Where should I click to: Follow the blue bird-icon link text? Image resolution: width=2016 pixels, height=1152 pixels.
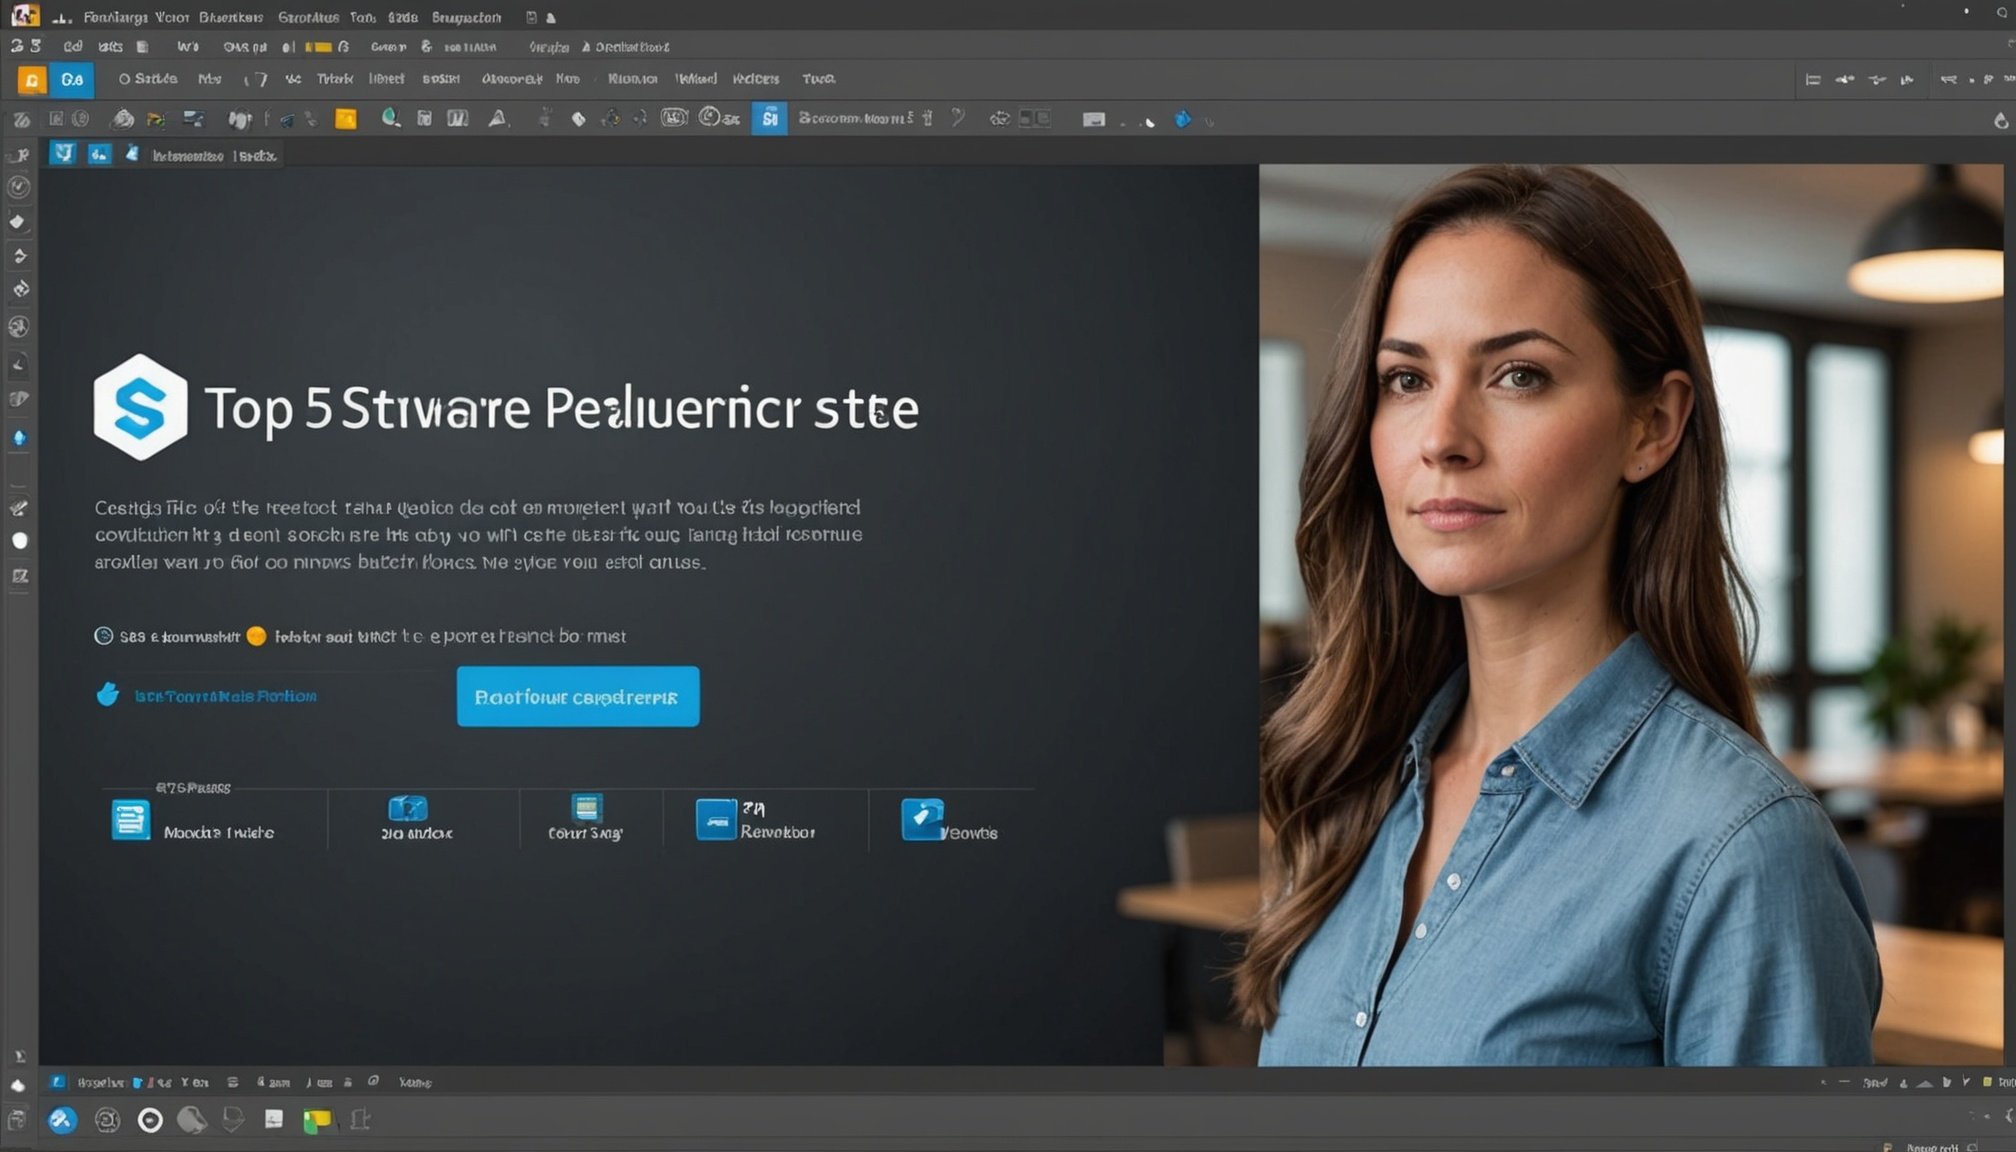[x=225, y=696]
